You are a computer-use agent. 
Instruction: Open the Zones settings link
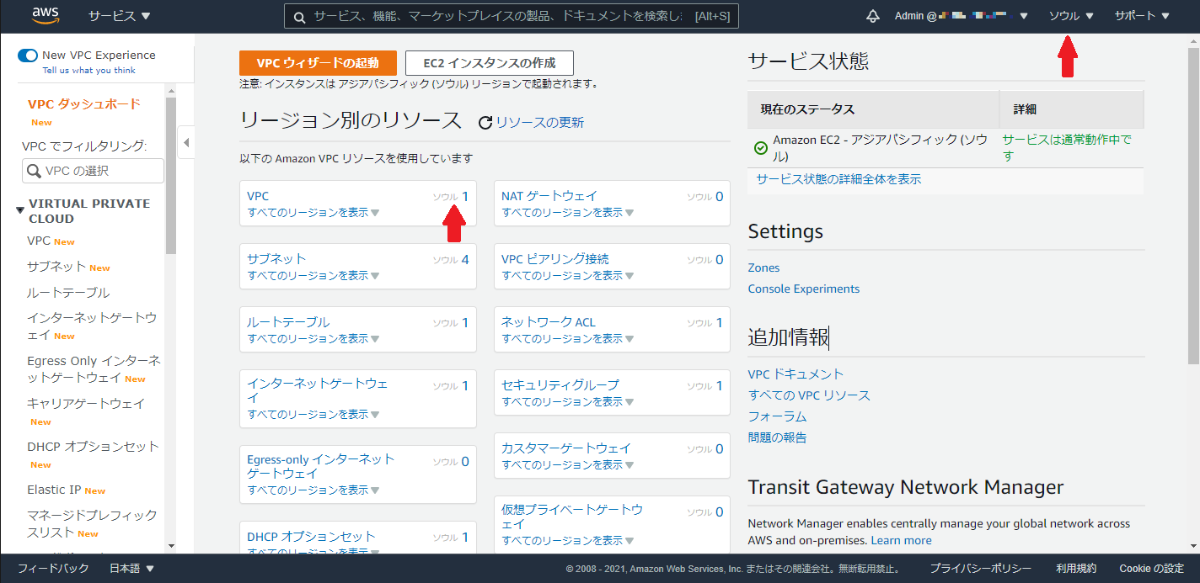[764, 268]
